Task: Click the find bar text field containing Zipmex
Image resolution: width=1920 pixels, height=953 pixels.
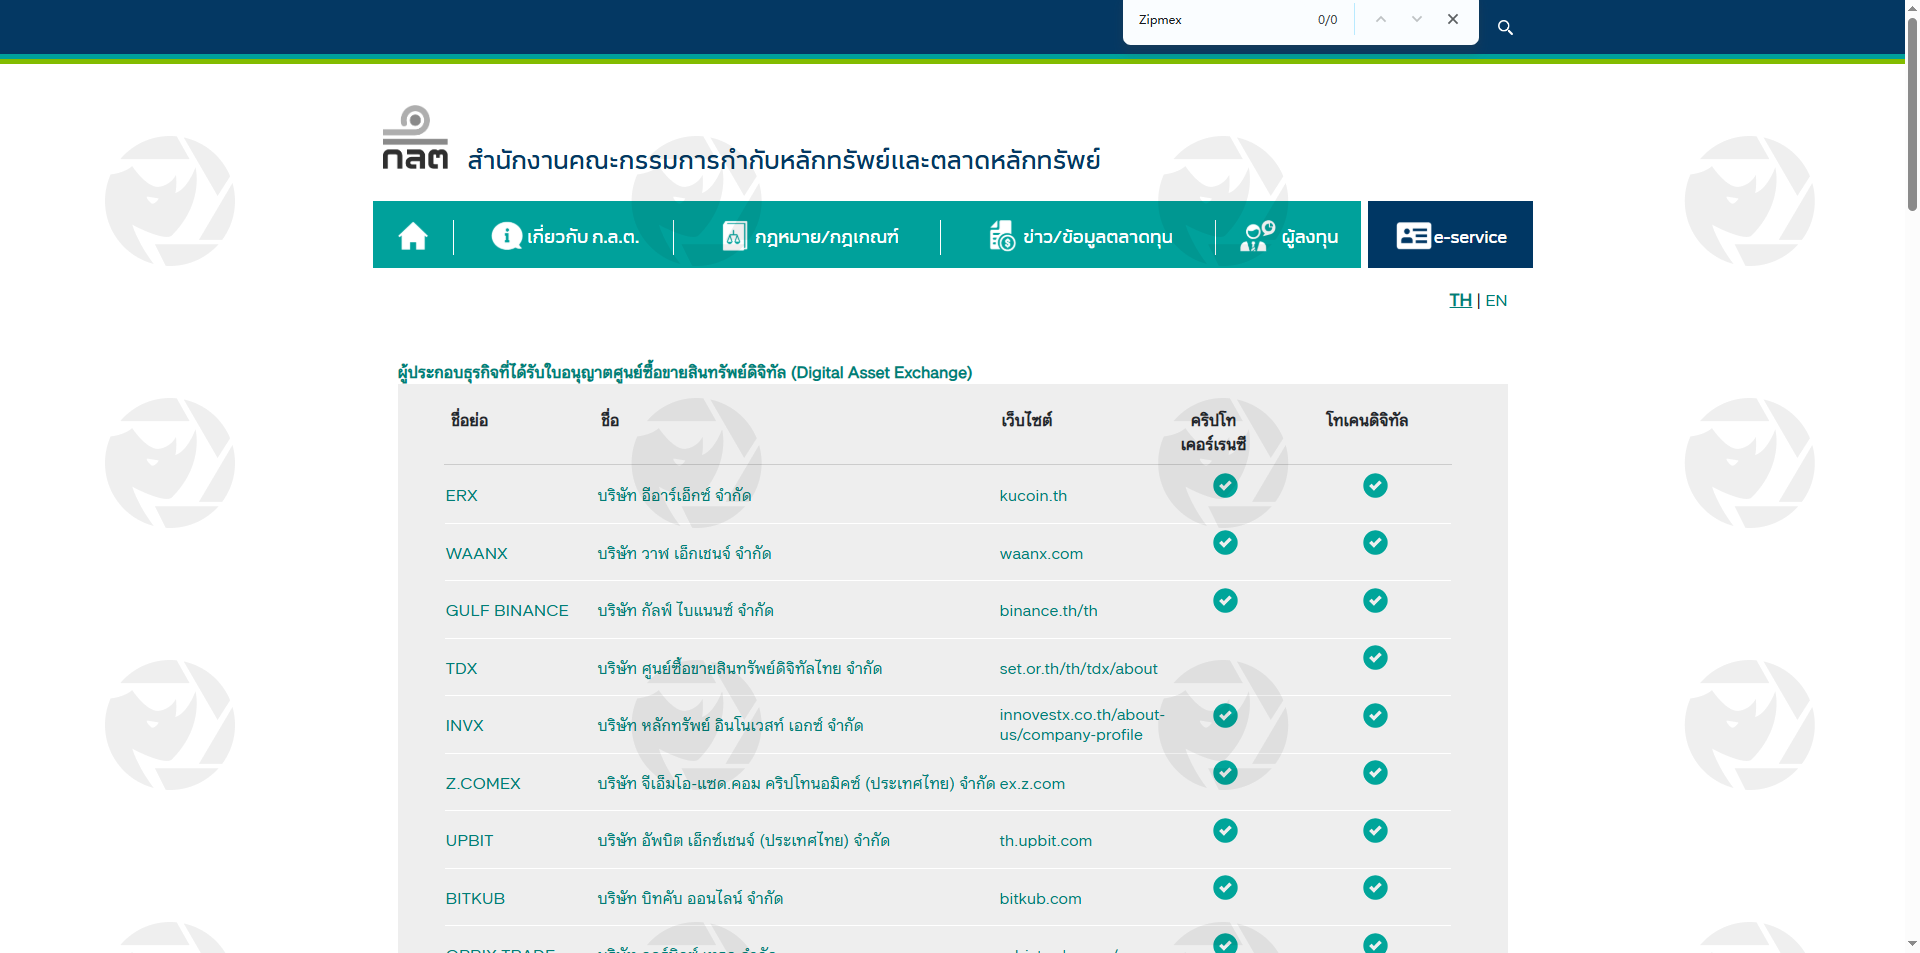Action: 1220,20
